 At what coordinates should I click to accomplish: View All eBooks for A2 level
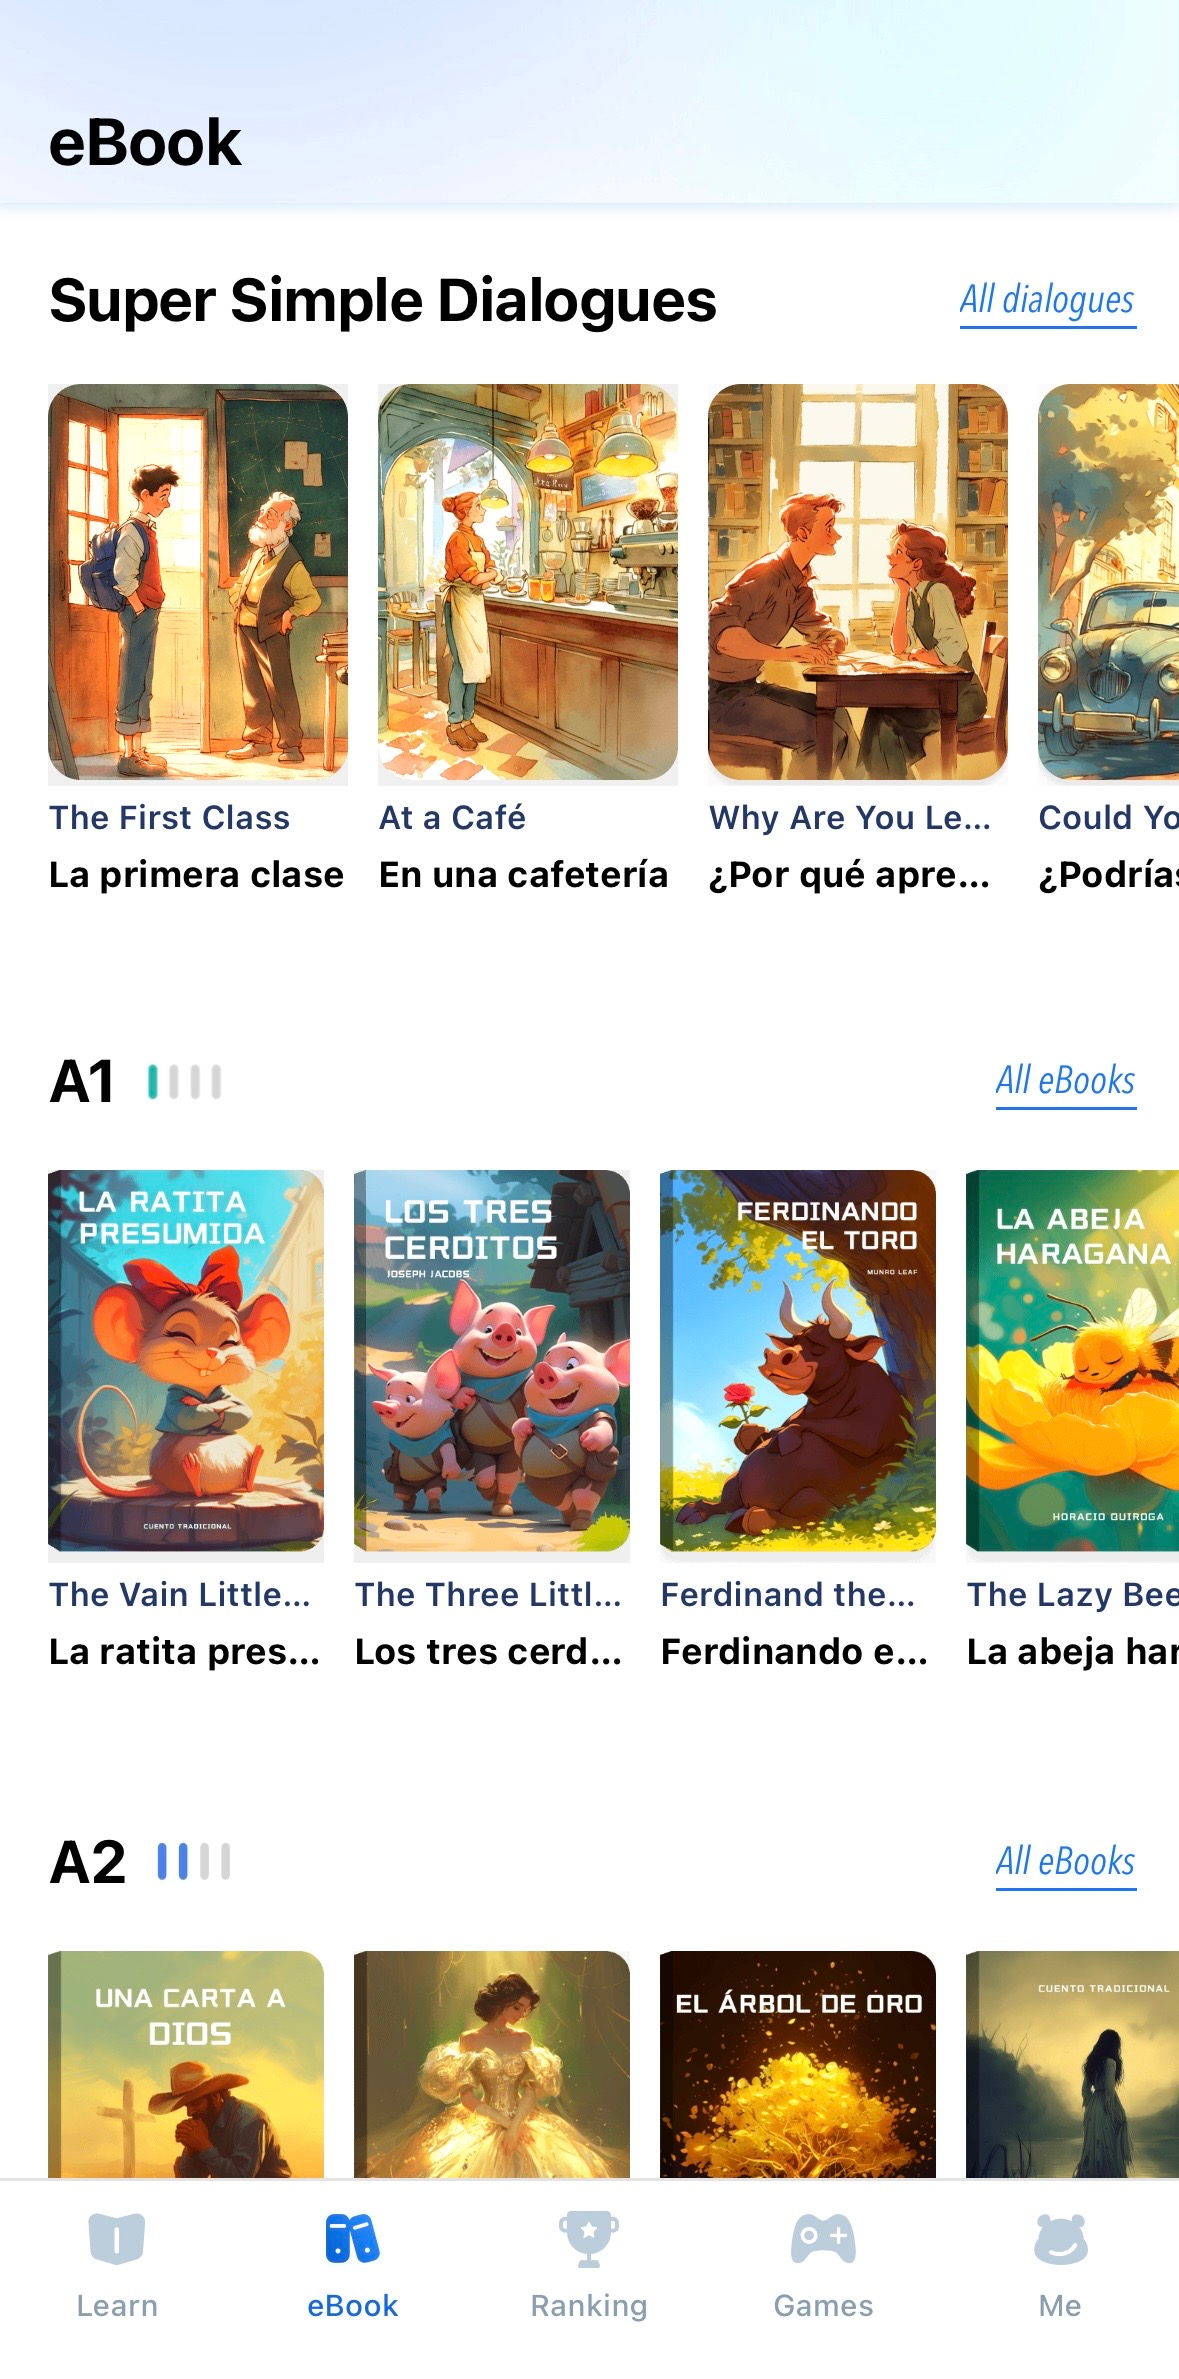[x=1065, y=1863]
